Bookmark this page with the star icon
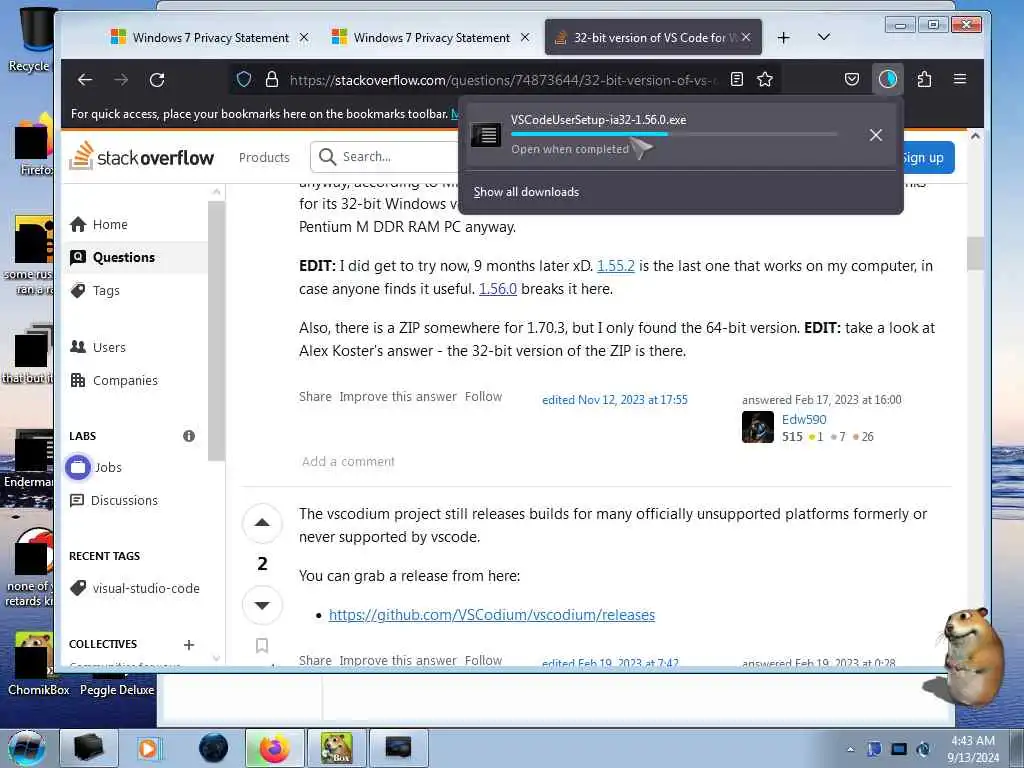 [x=765, y=80]
